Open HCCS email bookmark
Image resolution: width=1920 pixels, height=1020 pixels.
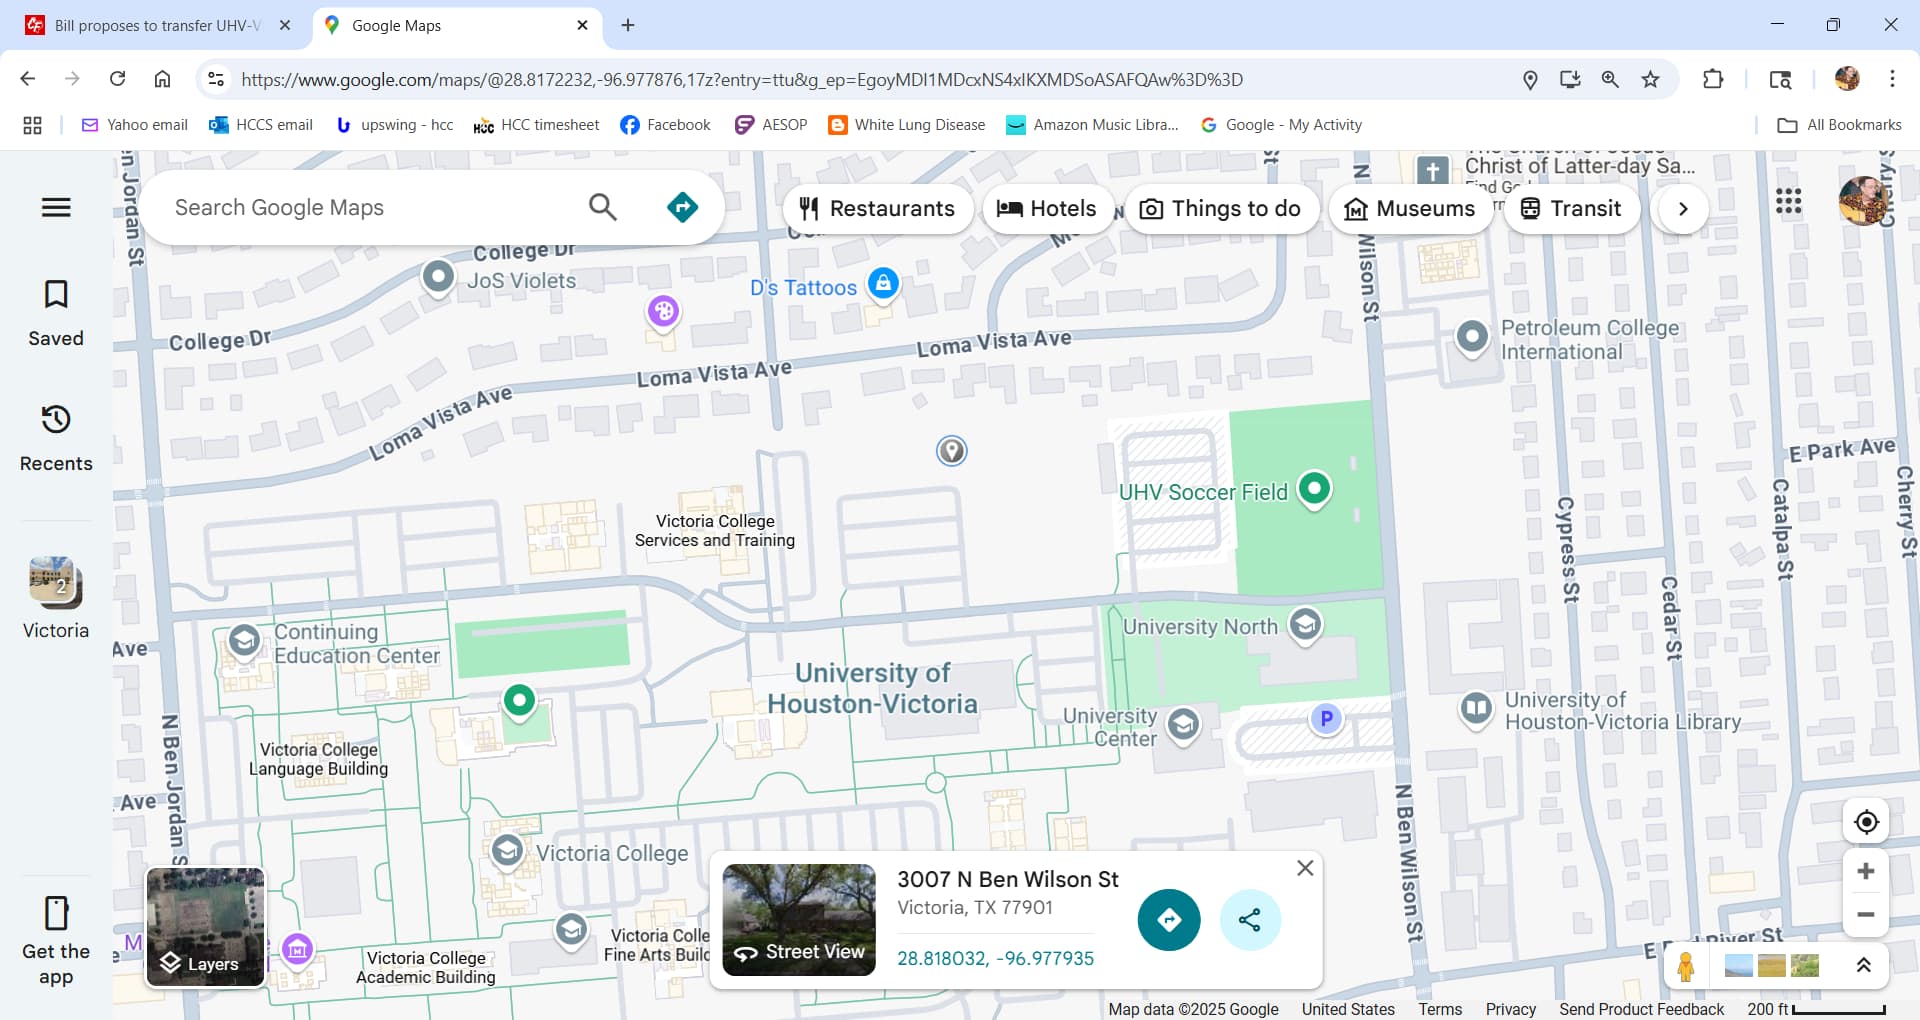click(x=261, y=125)
